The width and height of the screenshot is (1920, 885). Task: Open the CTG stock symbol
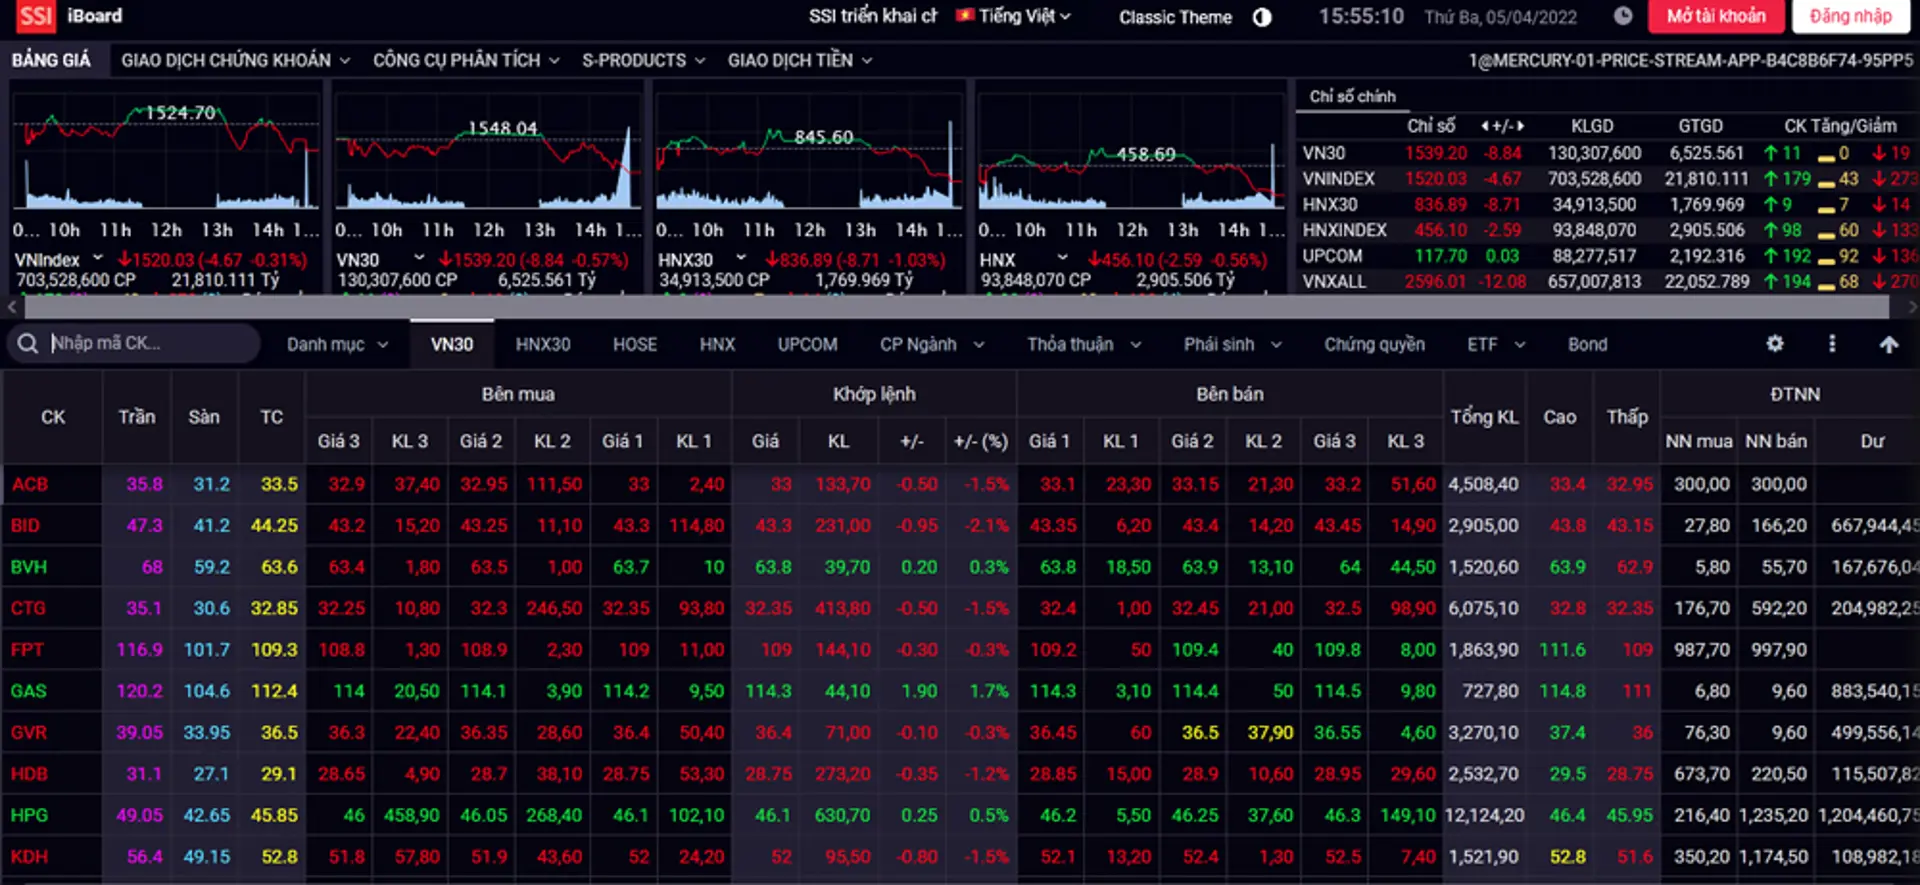click(x=28, y=608)
